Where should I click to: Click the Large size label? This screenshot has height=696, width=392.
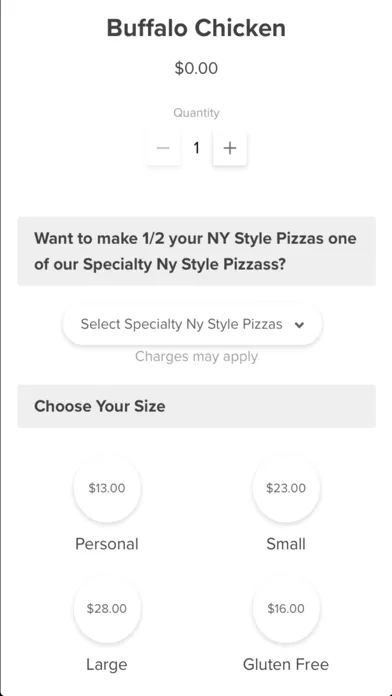click(x=107, y=664)
